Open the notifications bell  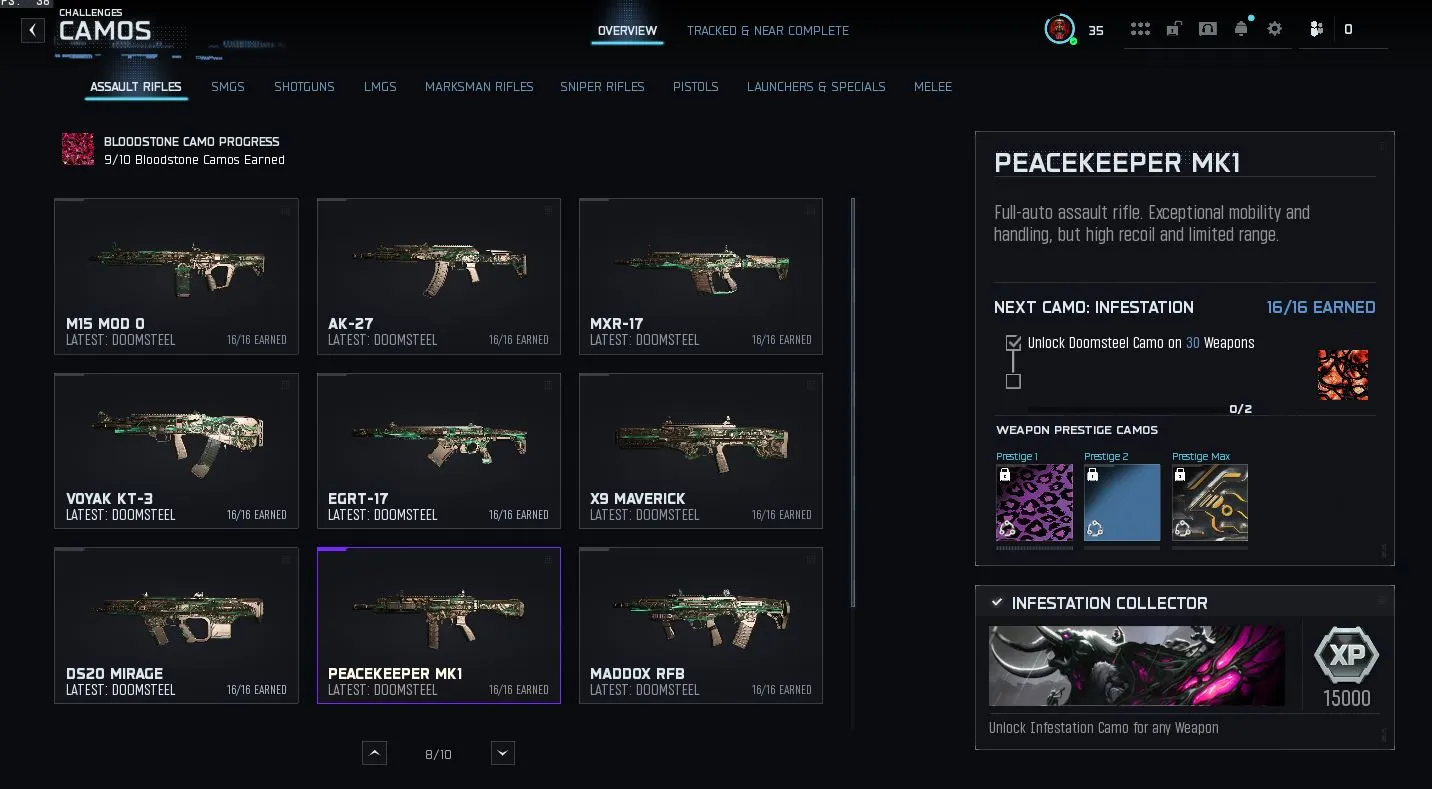1242,28
